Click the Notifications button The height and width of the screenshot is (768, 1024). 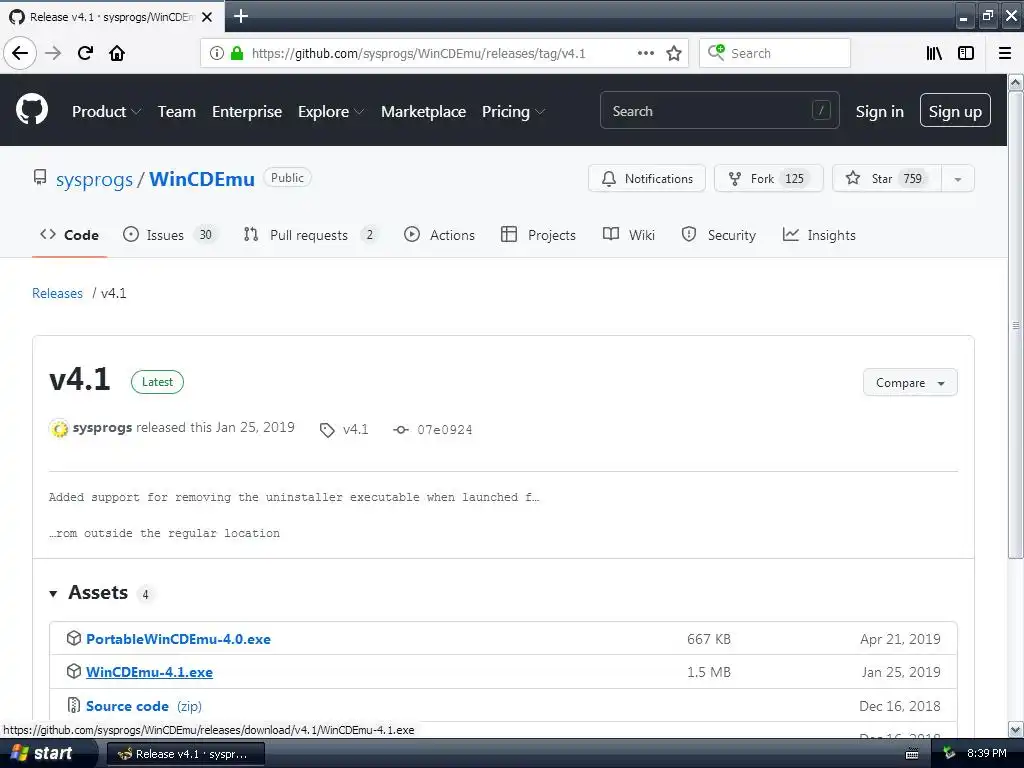click(x=647, y=179)
